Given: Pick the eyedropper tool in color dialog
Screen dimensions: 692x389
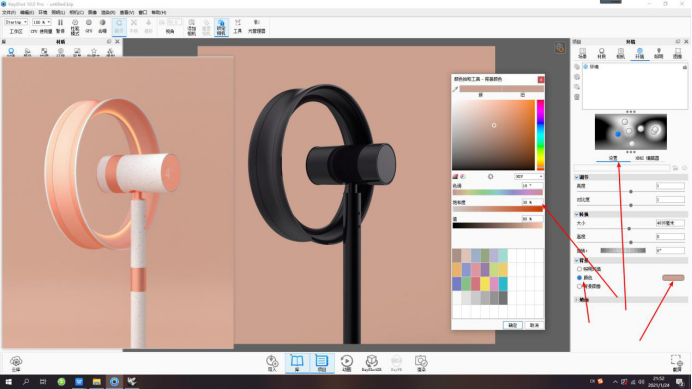Looking at the screenshot, I should pyautogui.click(x=455, y=89).
